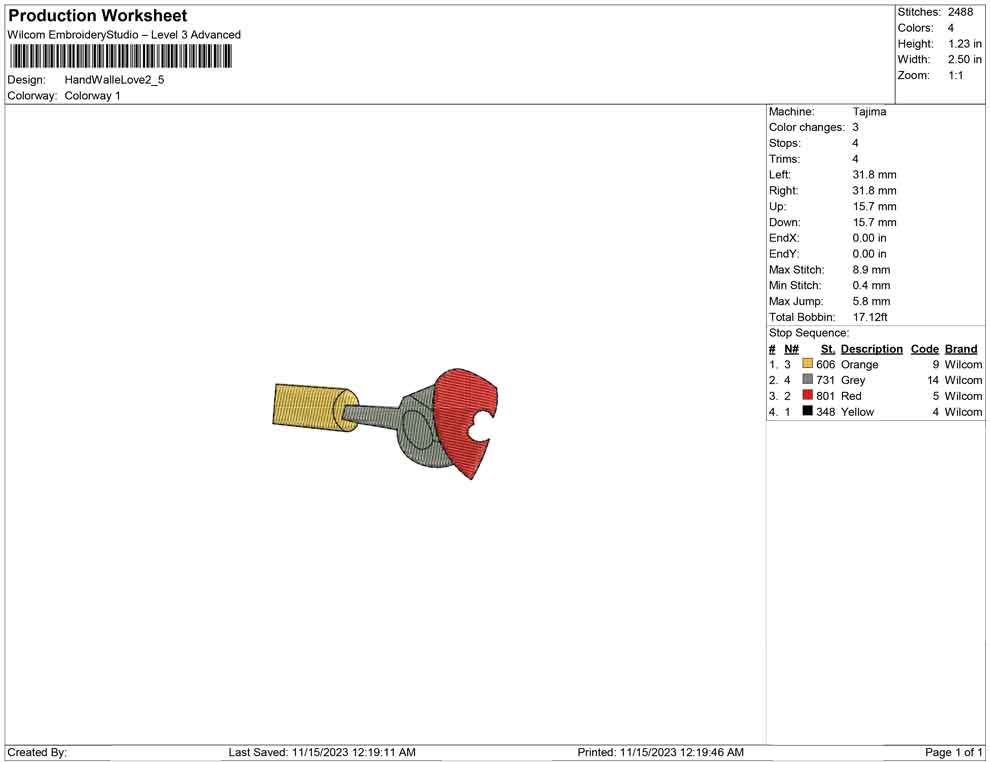Click the Created By footer label
The image size is (990, 762).
tap(37, 753)
